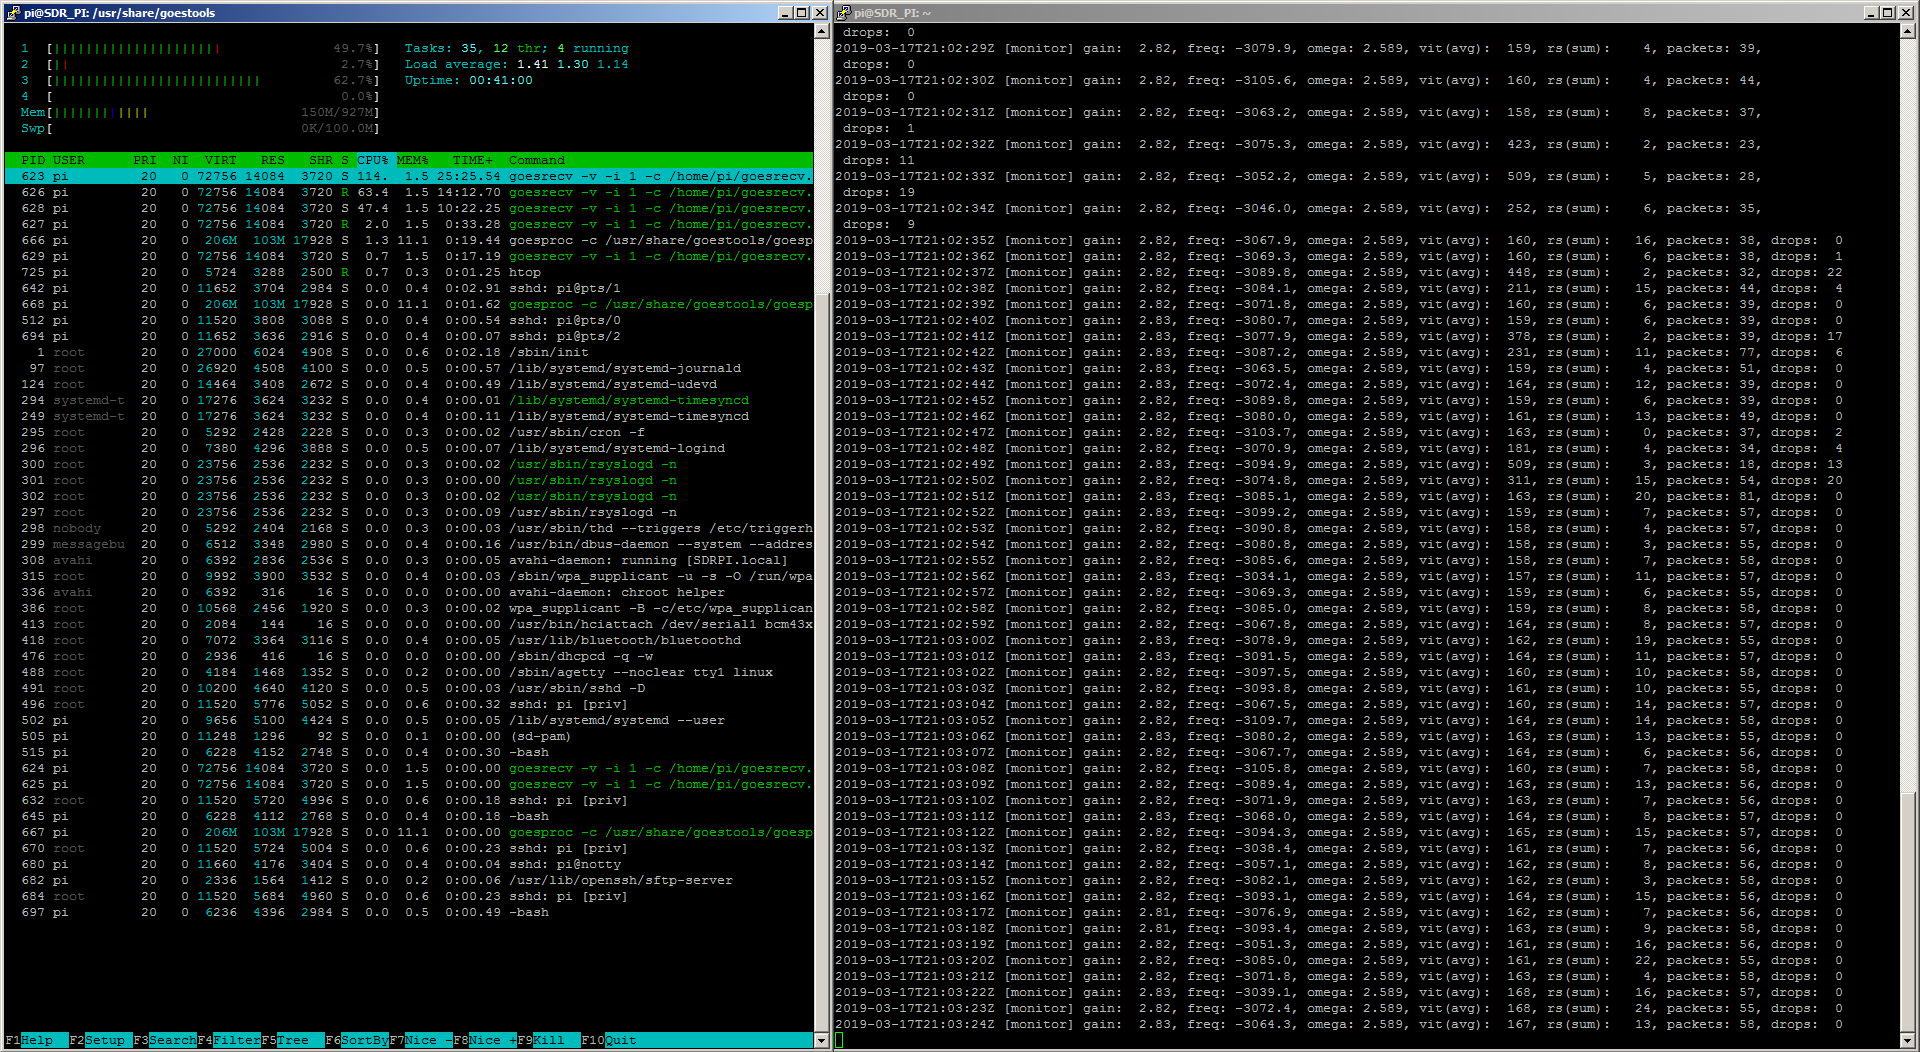Click F10 Quit in htop footer
The width and height of the screenshot is (1920, 1052).
(609, 1040)
